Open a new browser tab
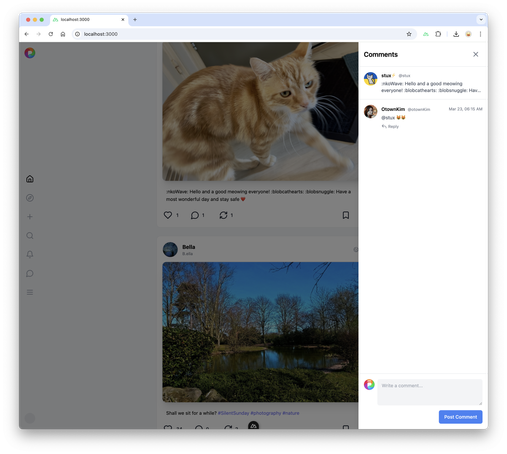Image resolution: width=507 pixels, height=454 pixels. [x=135, y=20]
